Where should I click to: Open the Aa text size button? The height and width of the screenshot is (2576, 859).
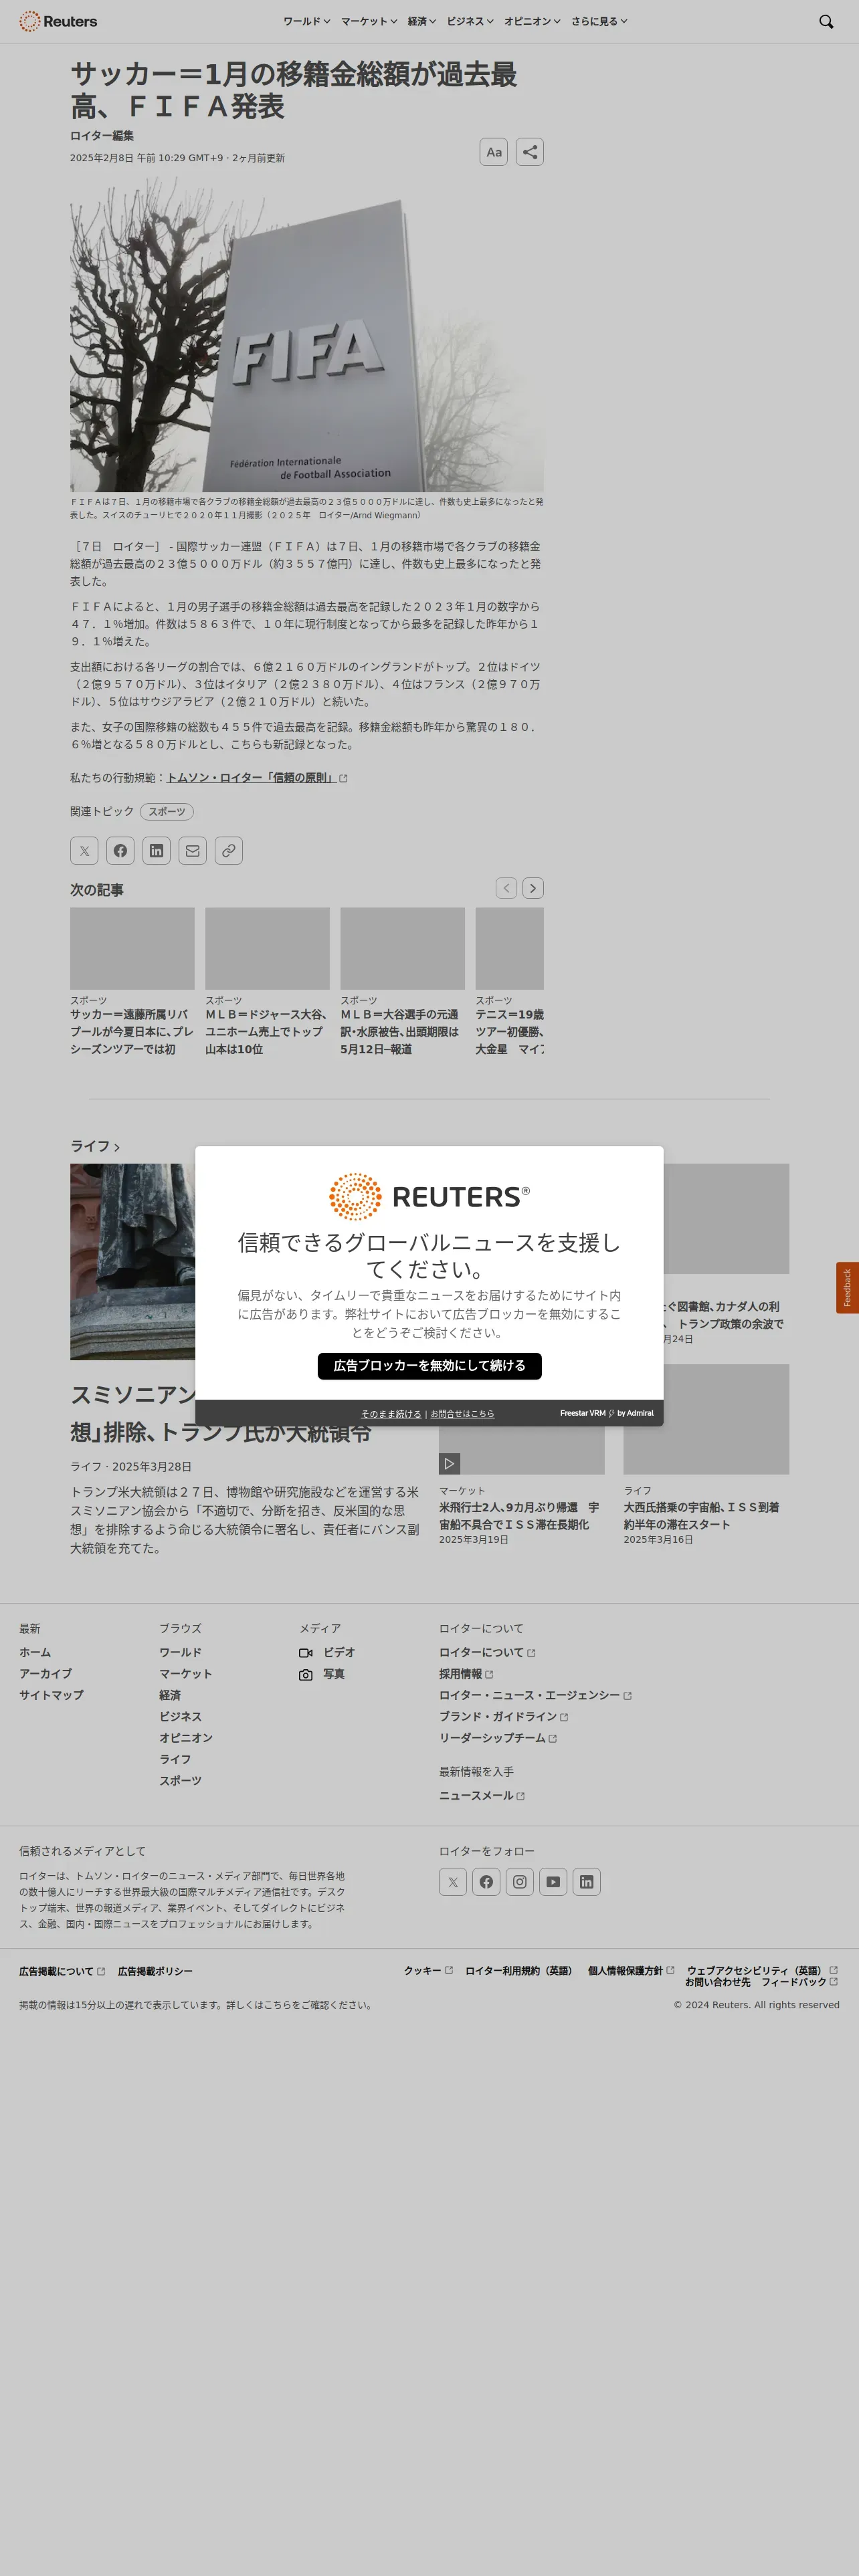(x=494, y=152)
